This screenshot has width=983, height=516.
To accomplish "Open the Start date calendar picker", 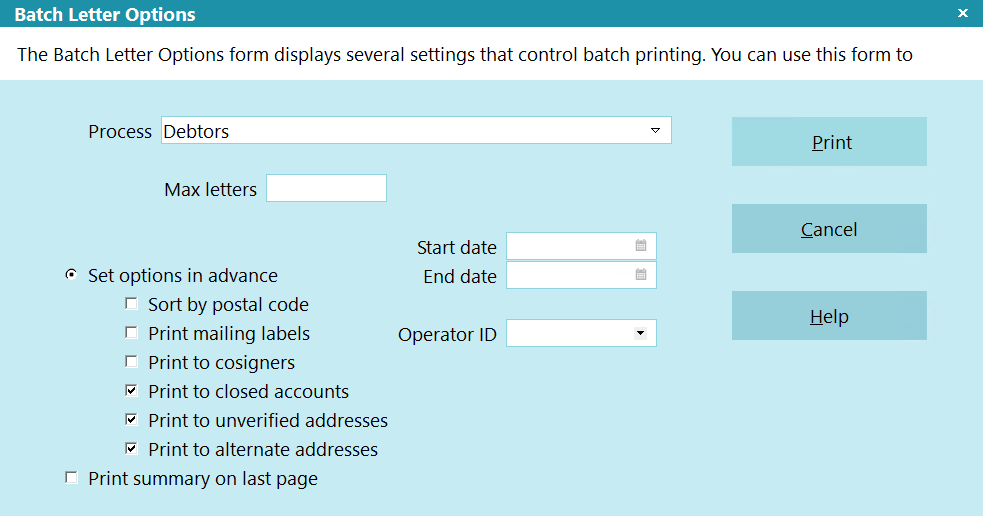I will tap(641, 246).
